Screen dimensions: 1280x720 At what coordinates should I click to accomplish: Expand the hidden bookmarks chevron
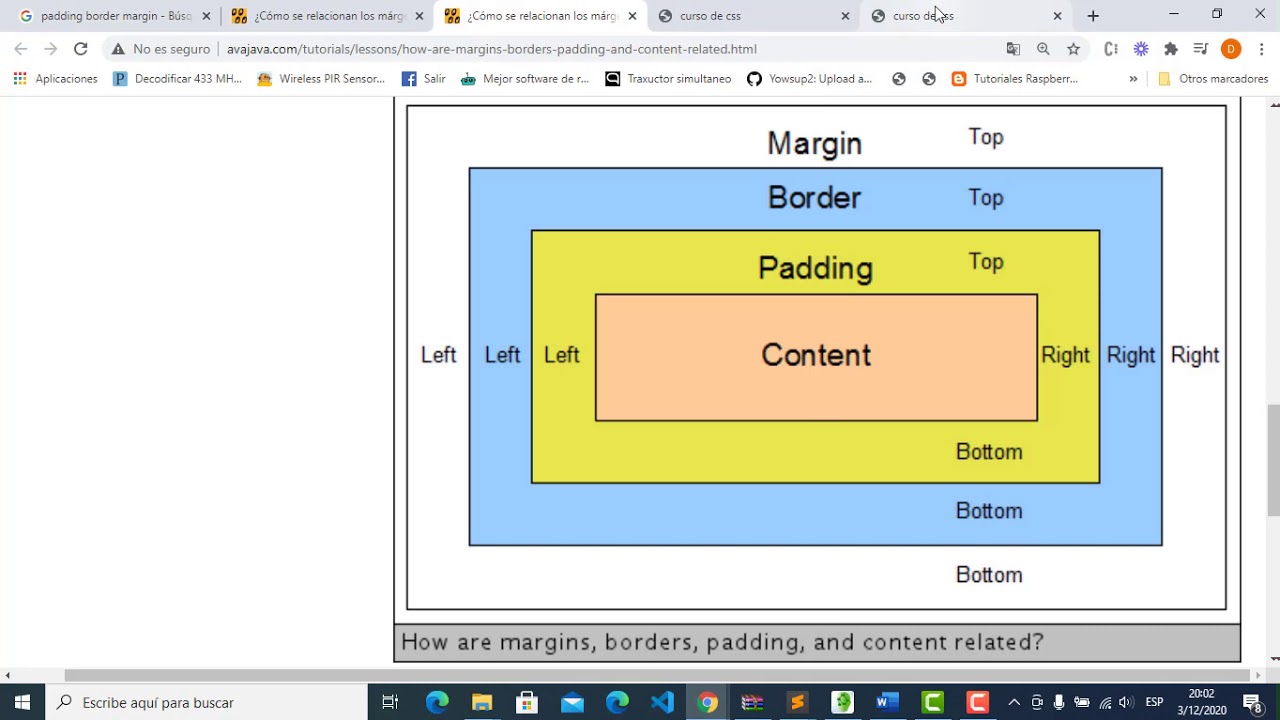(x=1133, y=79)
